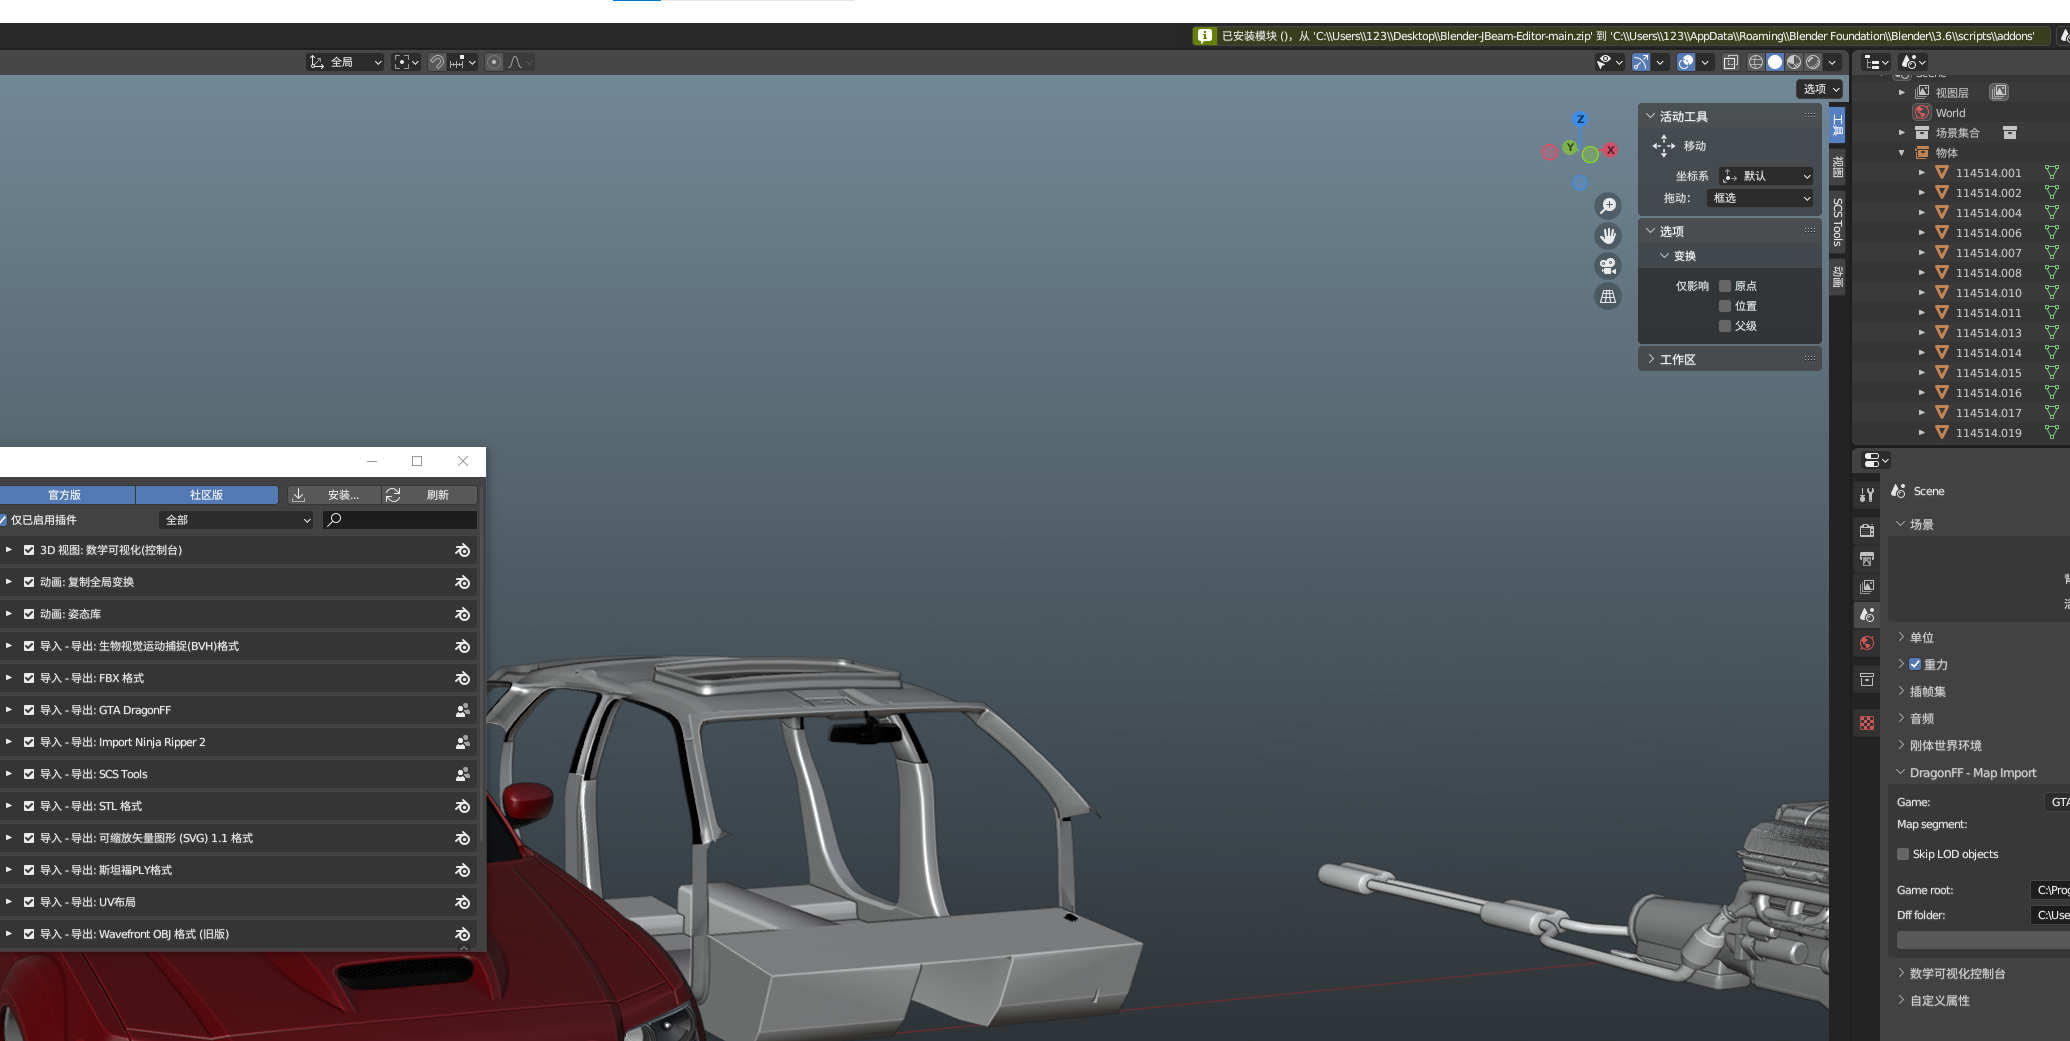Switch to 官方版 addon tab
2070x1041 pixels.
coord(66,495)
